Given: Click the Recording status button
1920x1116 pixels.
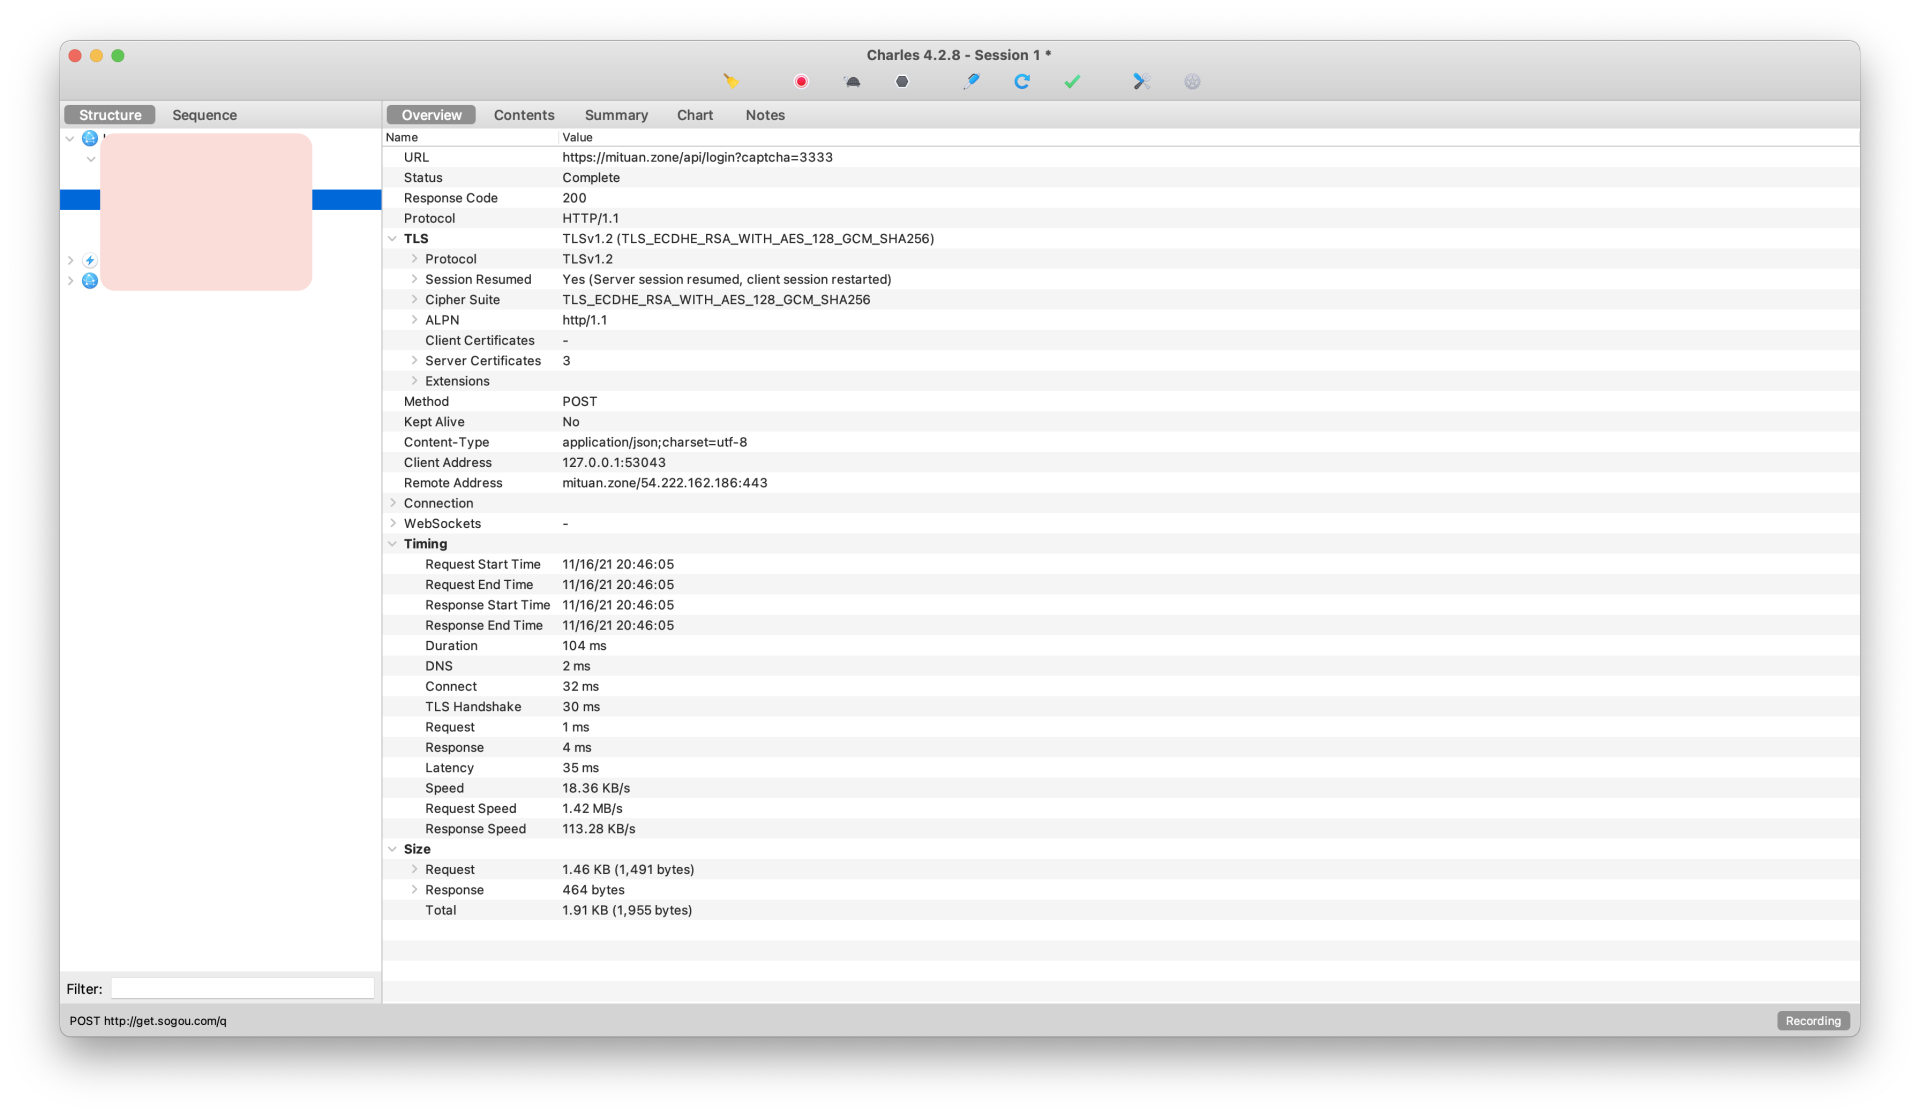Looking at the screenshot, I should [1812, 1021].
